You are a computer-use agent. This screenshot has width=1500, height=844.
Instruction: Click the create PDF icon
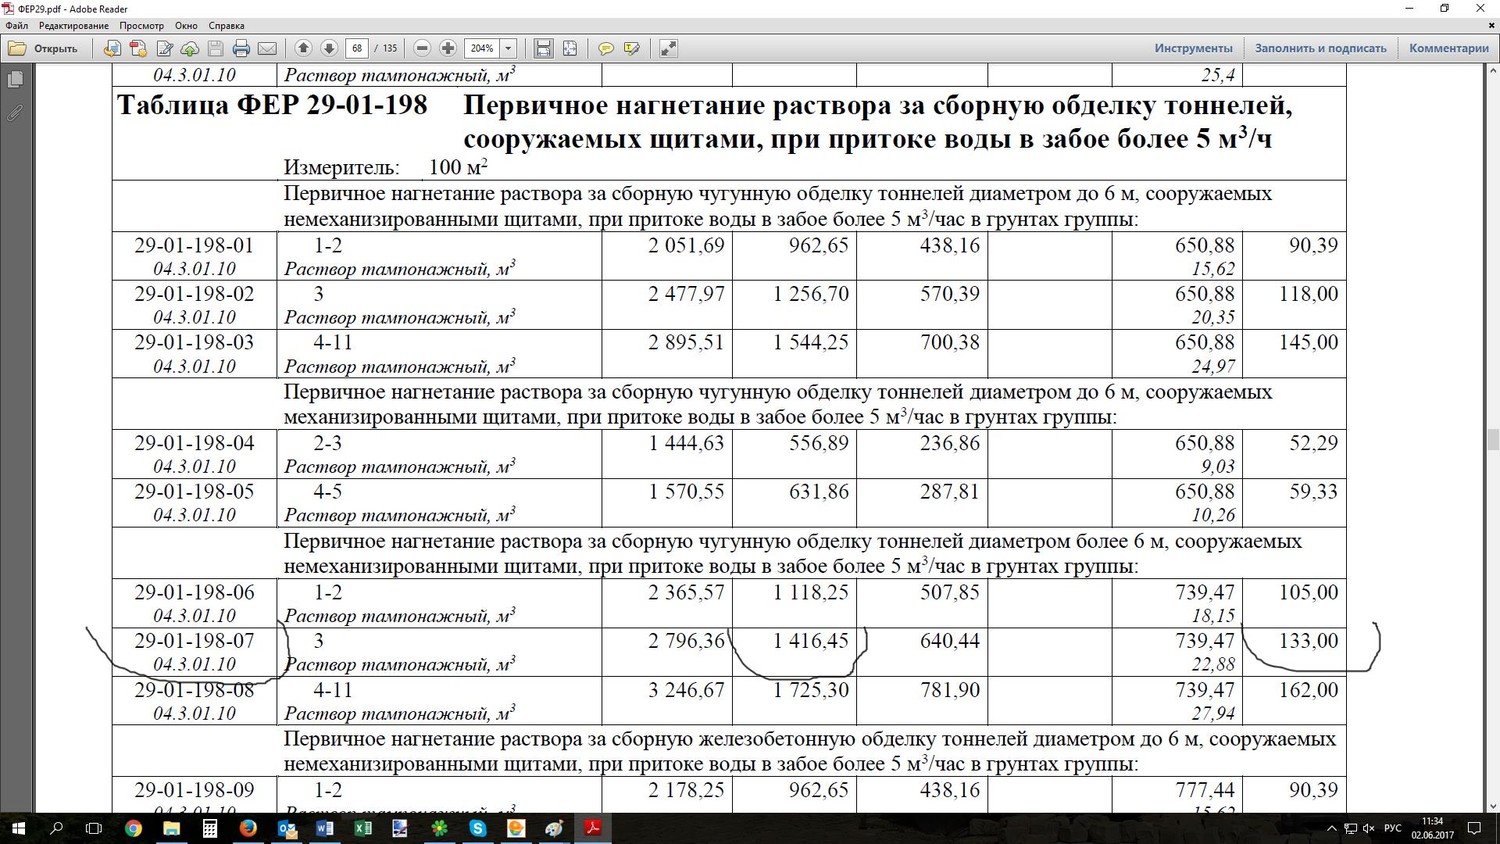[138, 48]
